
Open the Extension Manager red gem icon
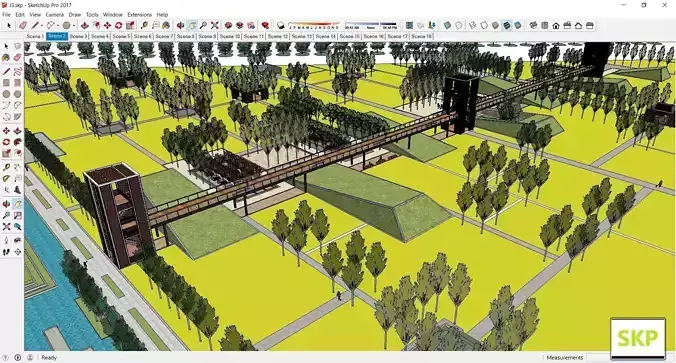[265, 25]
